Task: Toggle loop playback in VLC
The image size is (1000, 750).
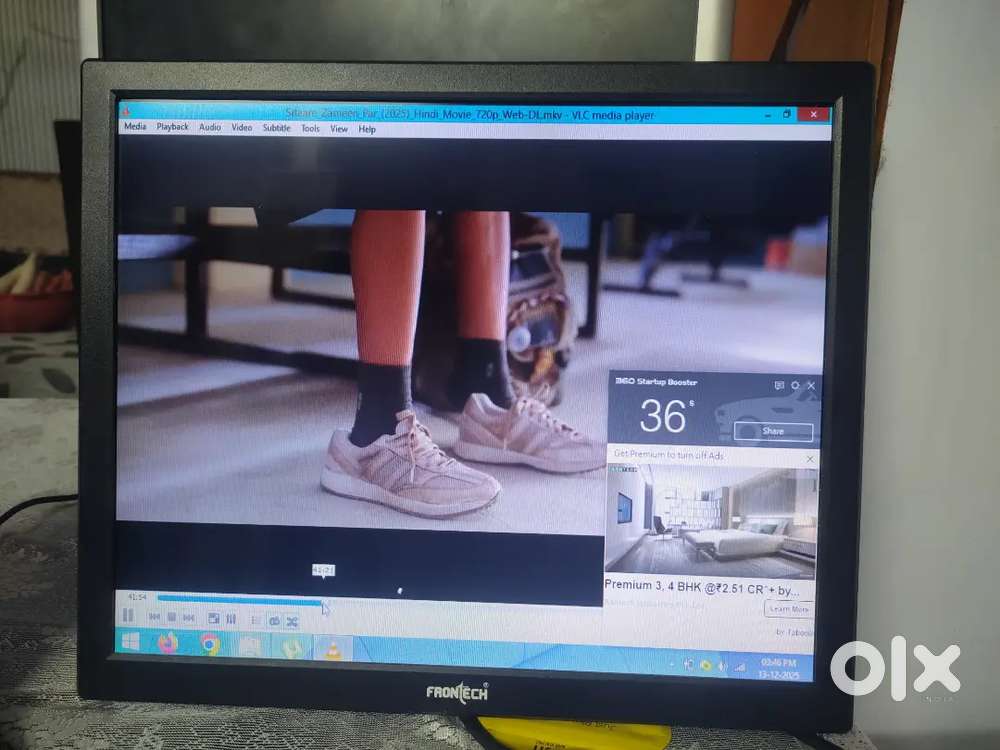Action: click(274, 618)
